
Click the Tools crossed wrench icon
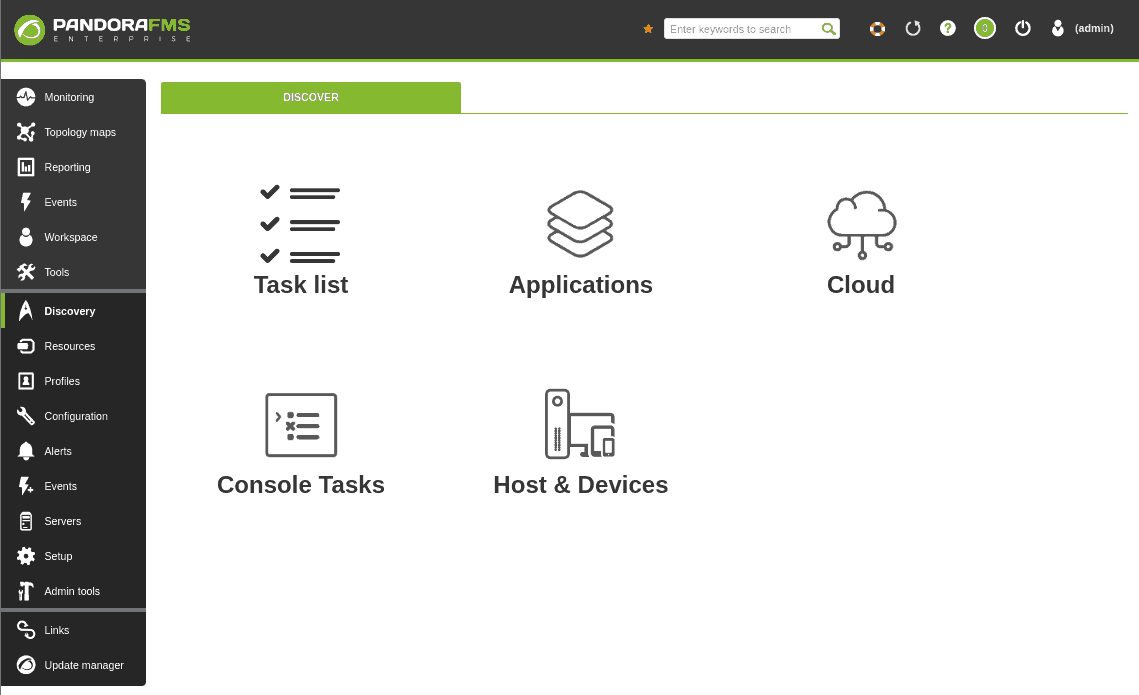point(26,272)
